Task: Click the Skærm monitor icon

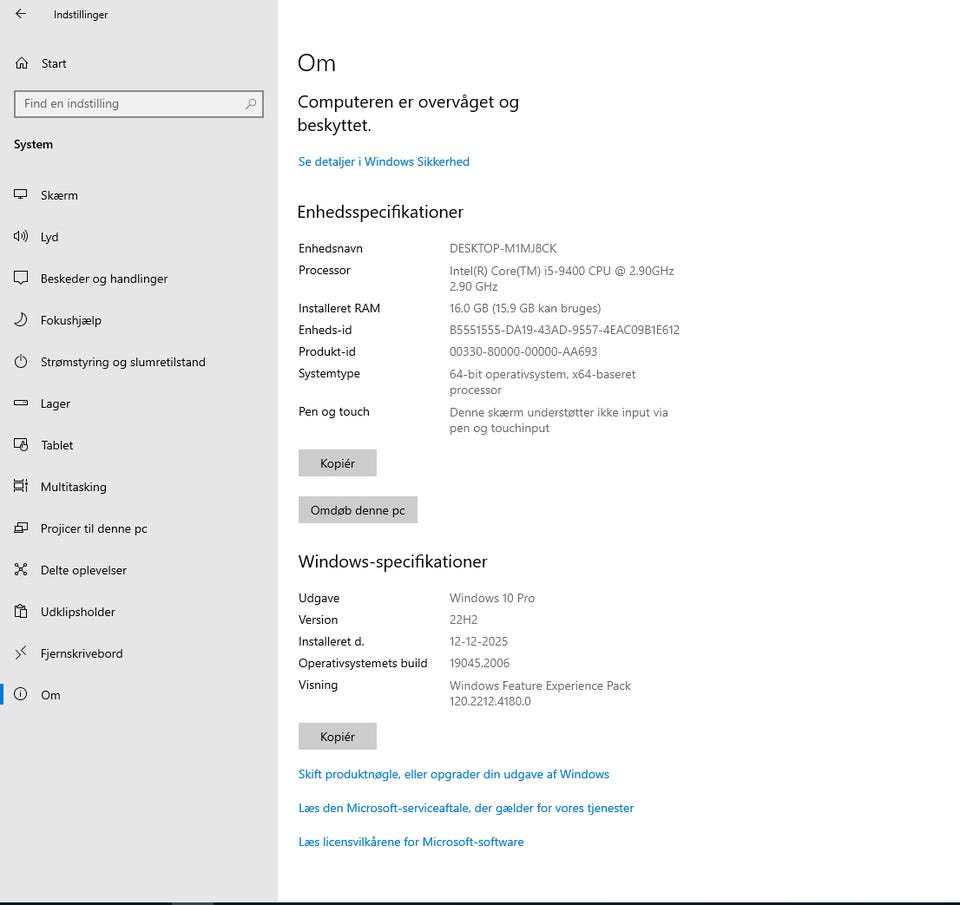Action: (x=21, y=195)
